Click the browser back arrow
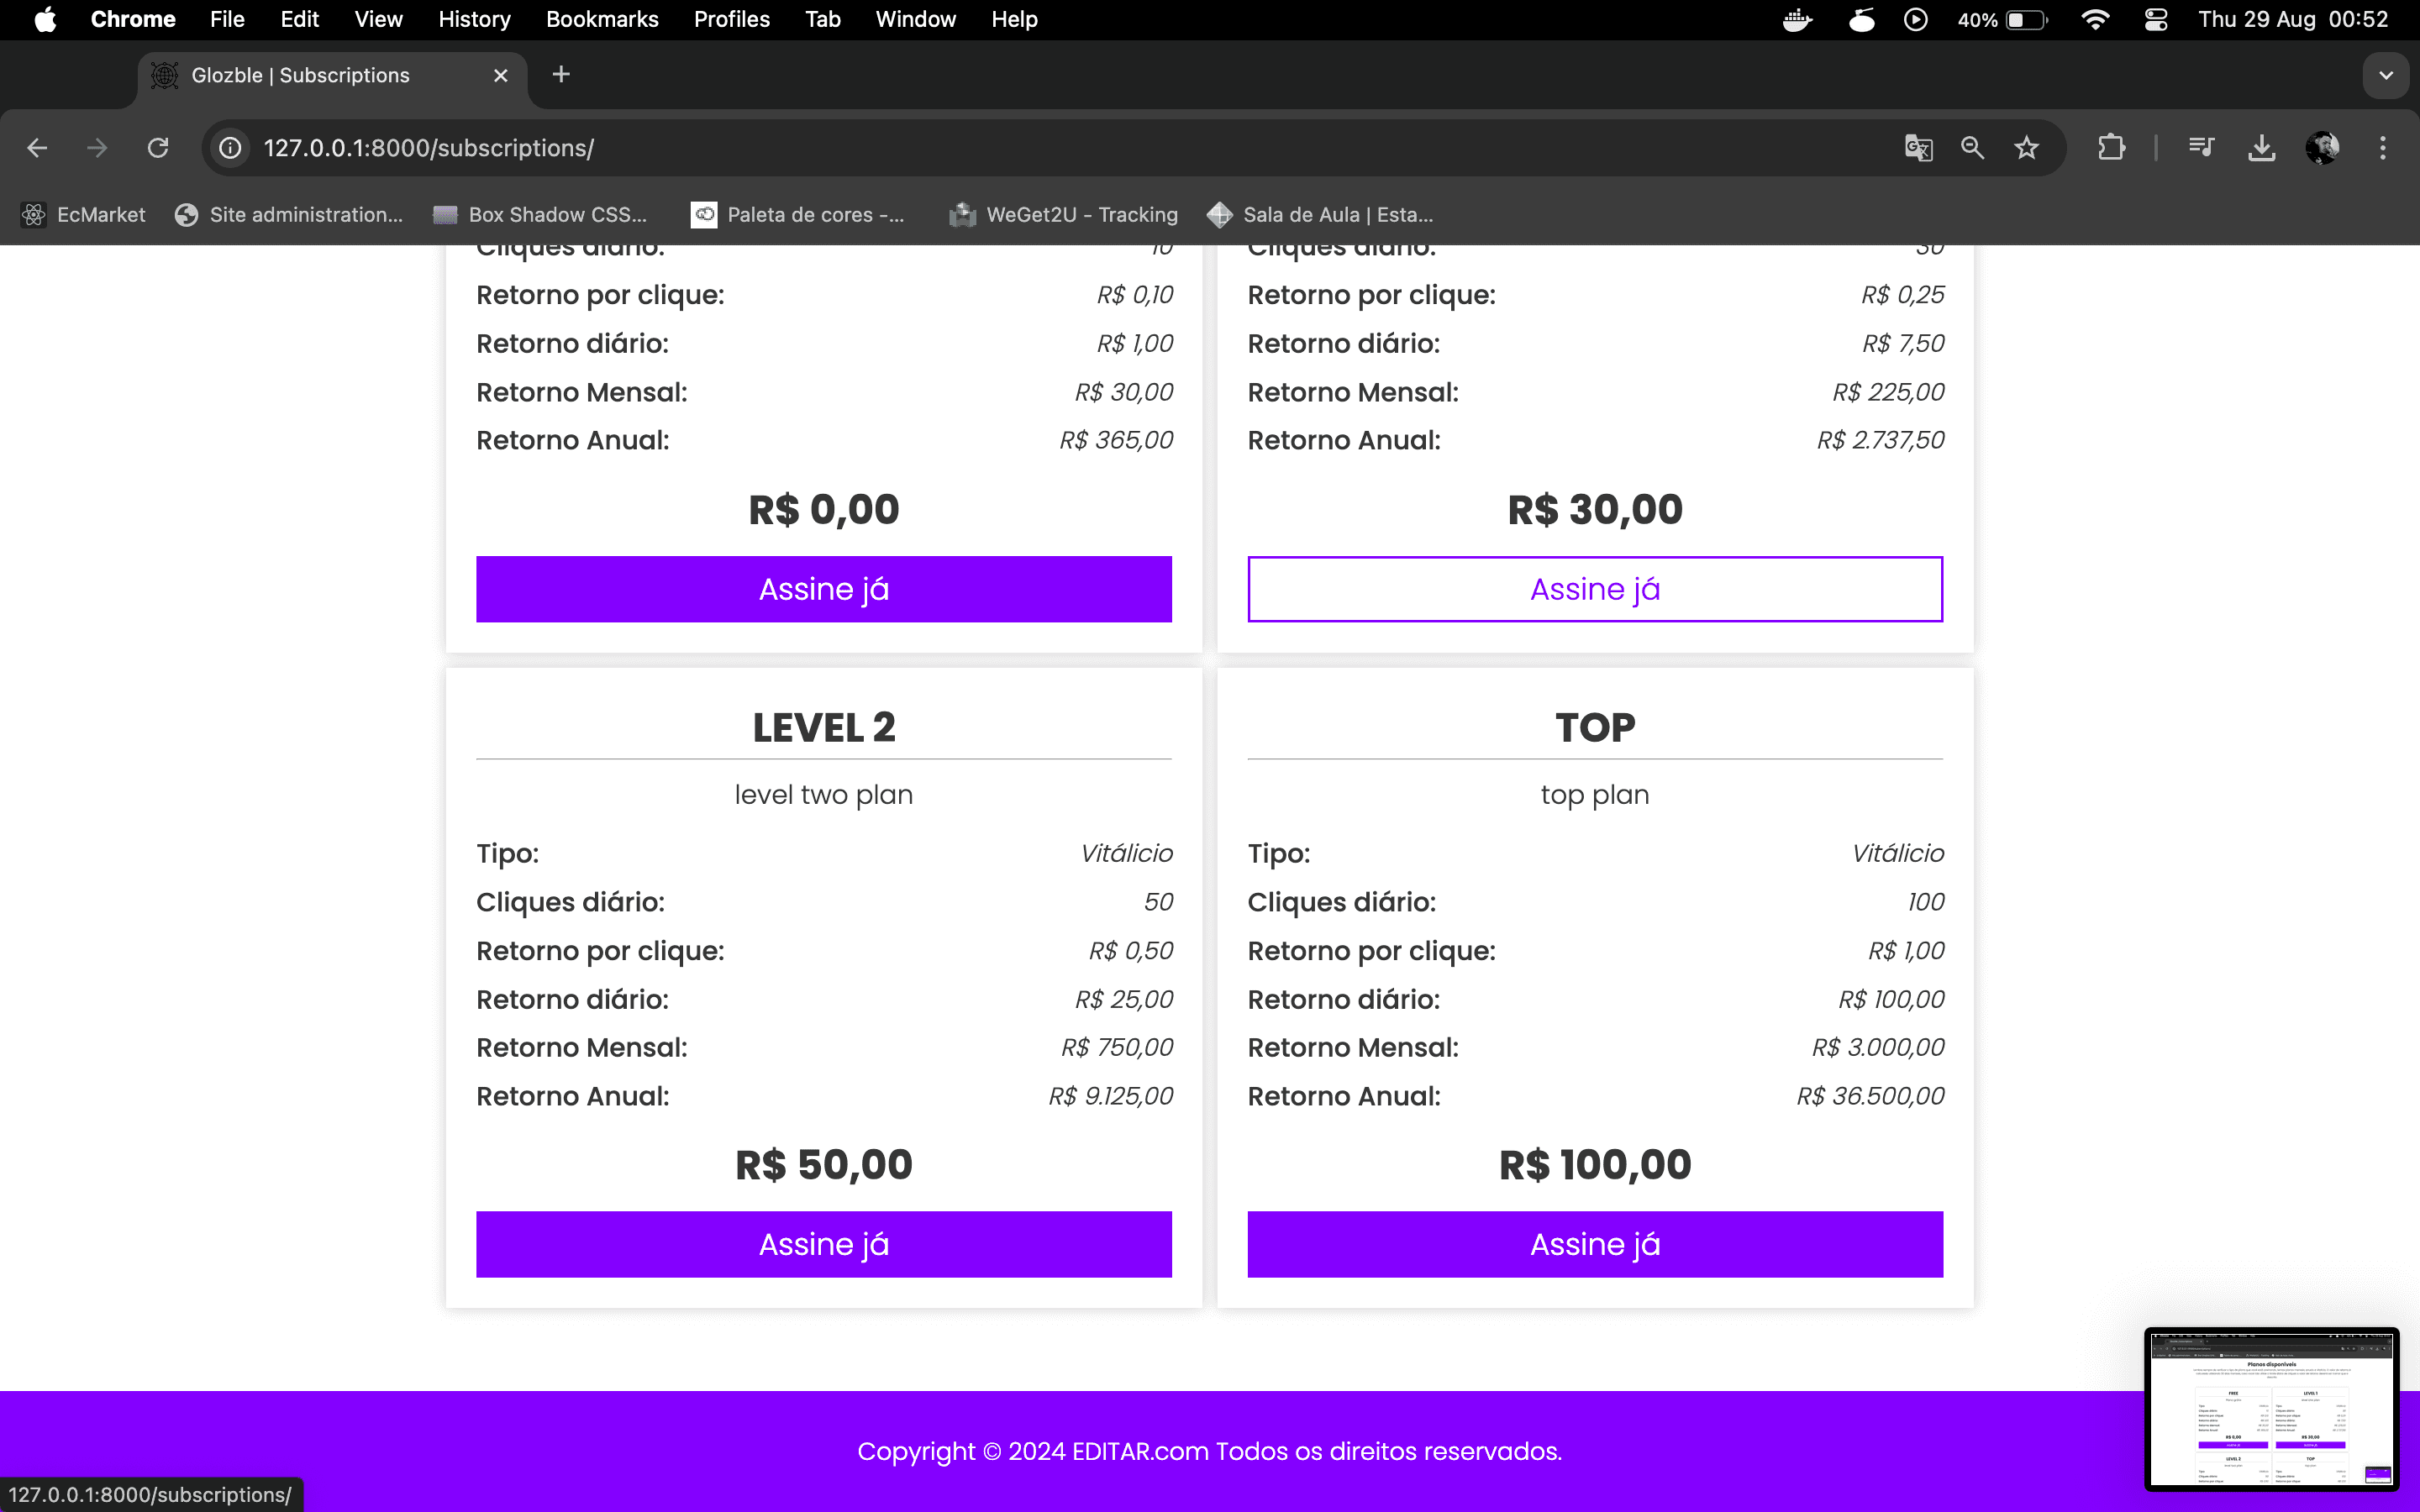The width and height of the screenshot is (2420, 1512). 37,148
